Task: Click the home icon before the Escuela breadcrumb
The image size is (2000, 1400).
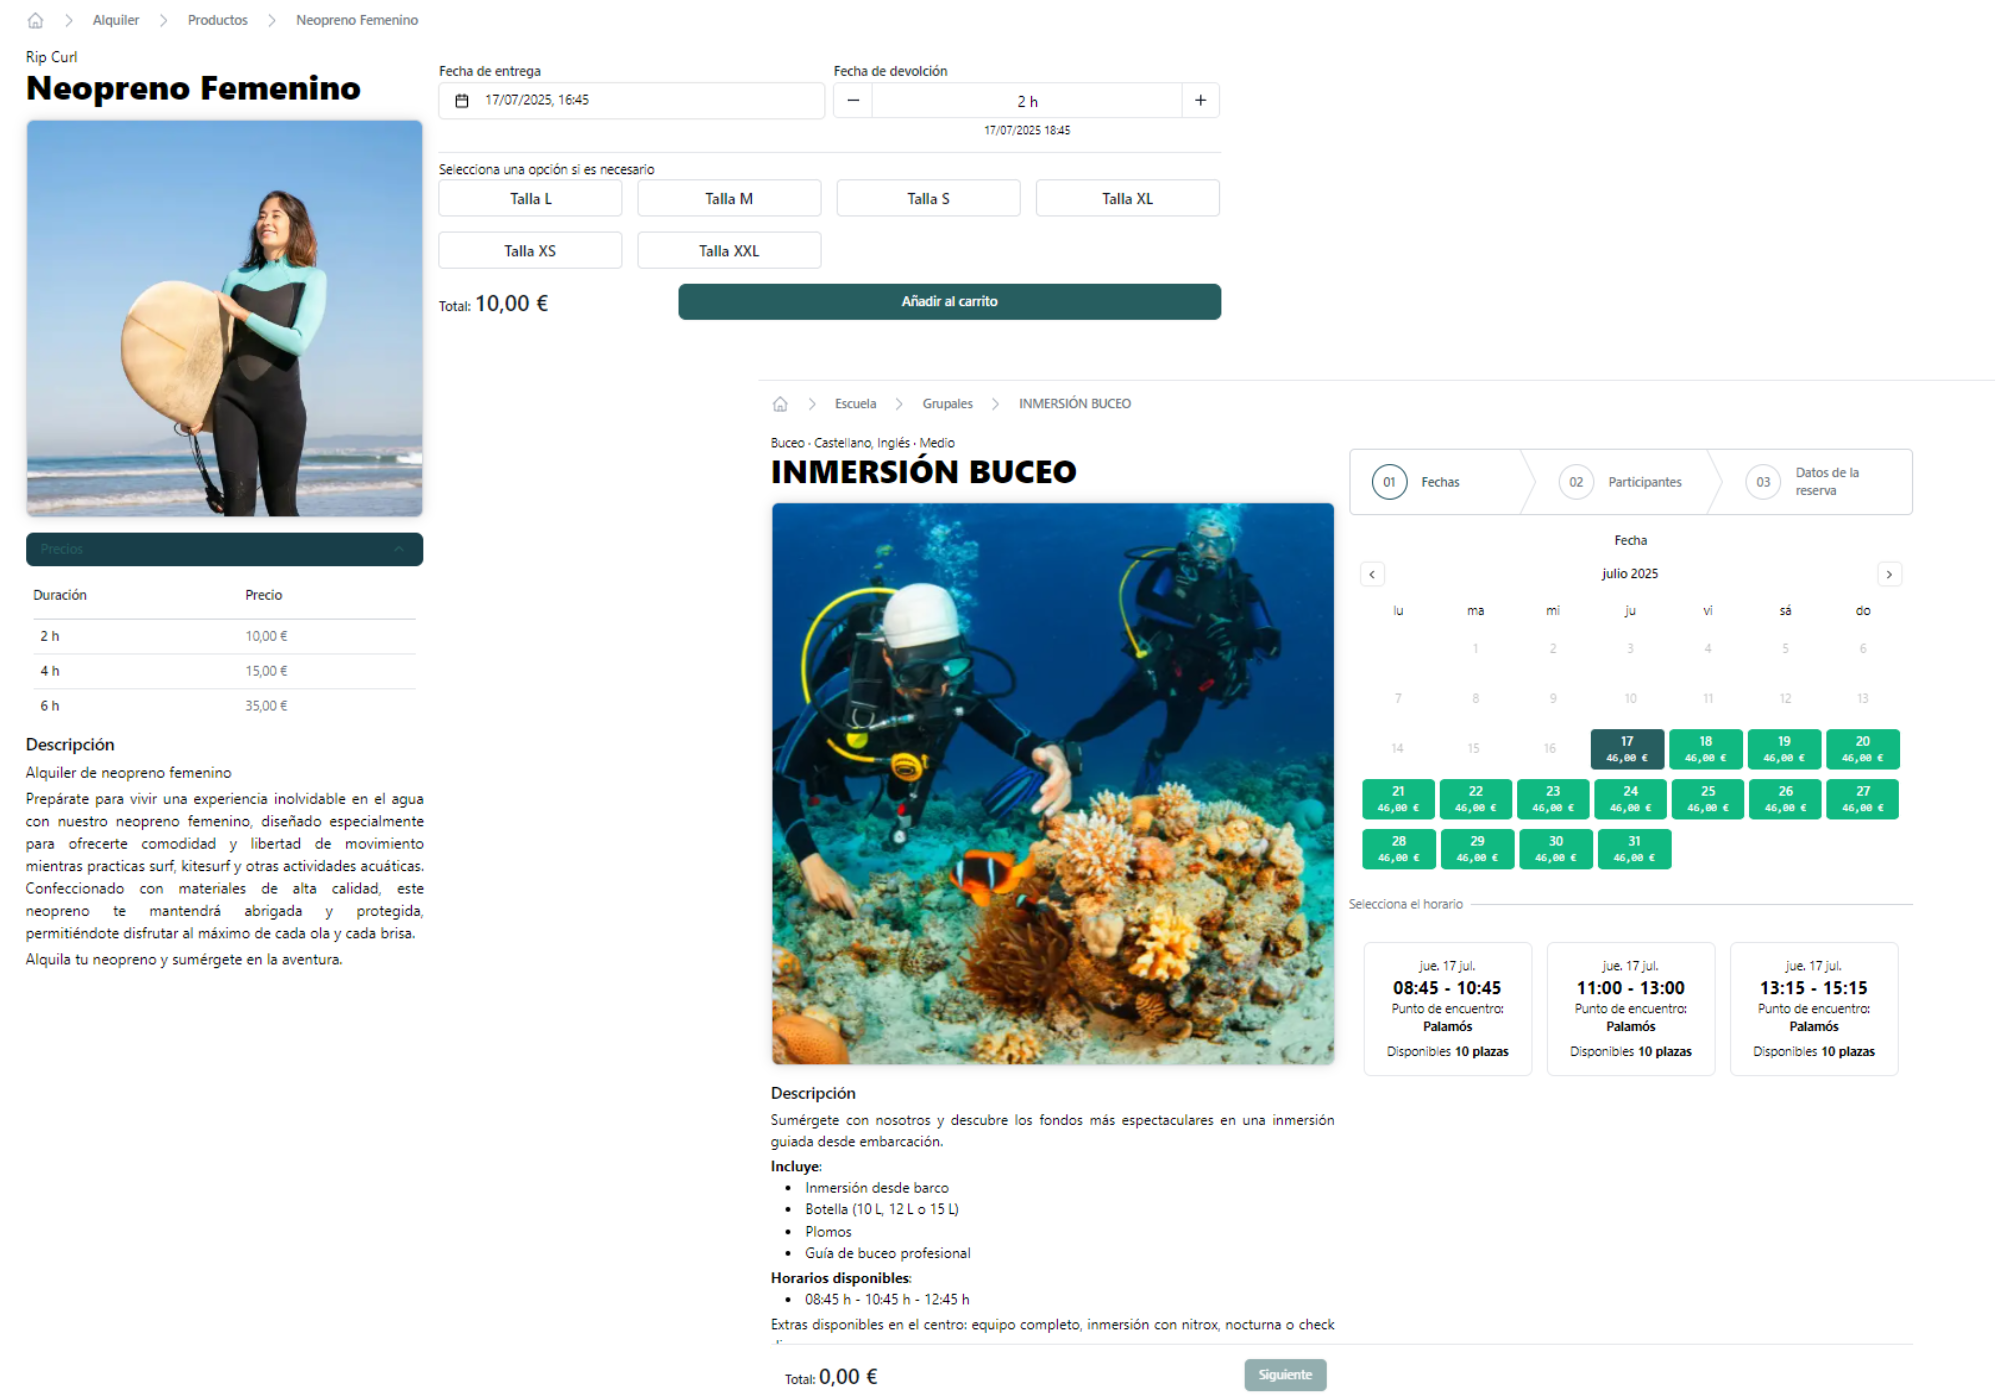Action: click(x=780, y=404)
